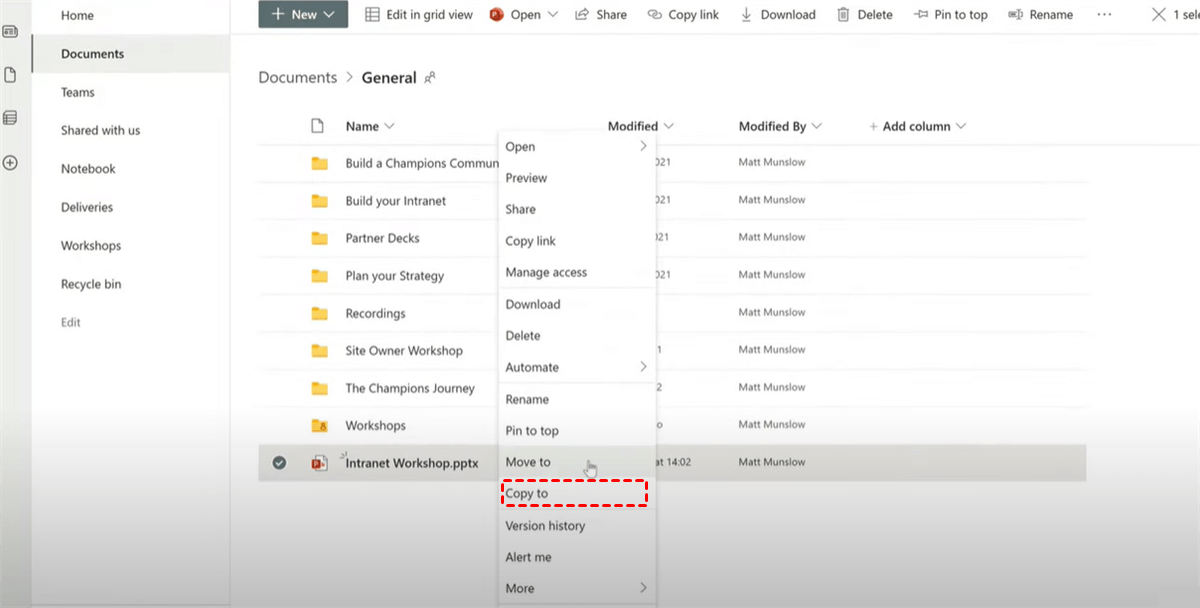This screenshot has height=608, width=1200.
Task: Open the shared Workshops folder icon
Action: click(319, 426)
